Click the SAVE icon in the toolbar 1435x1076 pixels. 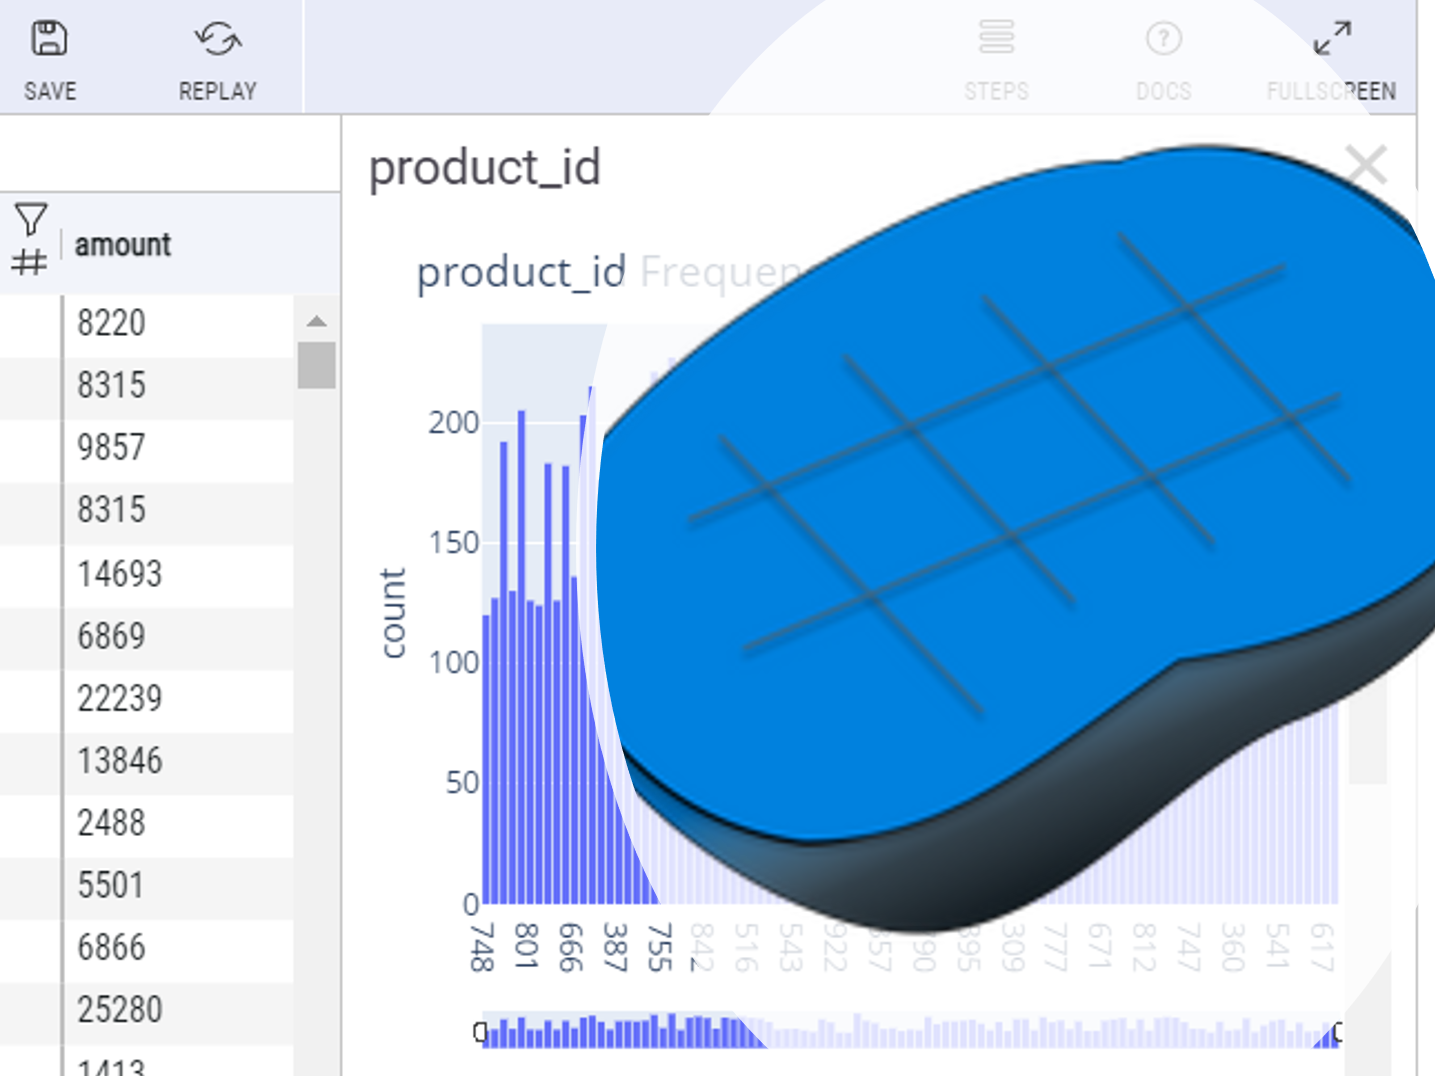click(49, 40)
